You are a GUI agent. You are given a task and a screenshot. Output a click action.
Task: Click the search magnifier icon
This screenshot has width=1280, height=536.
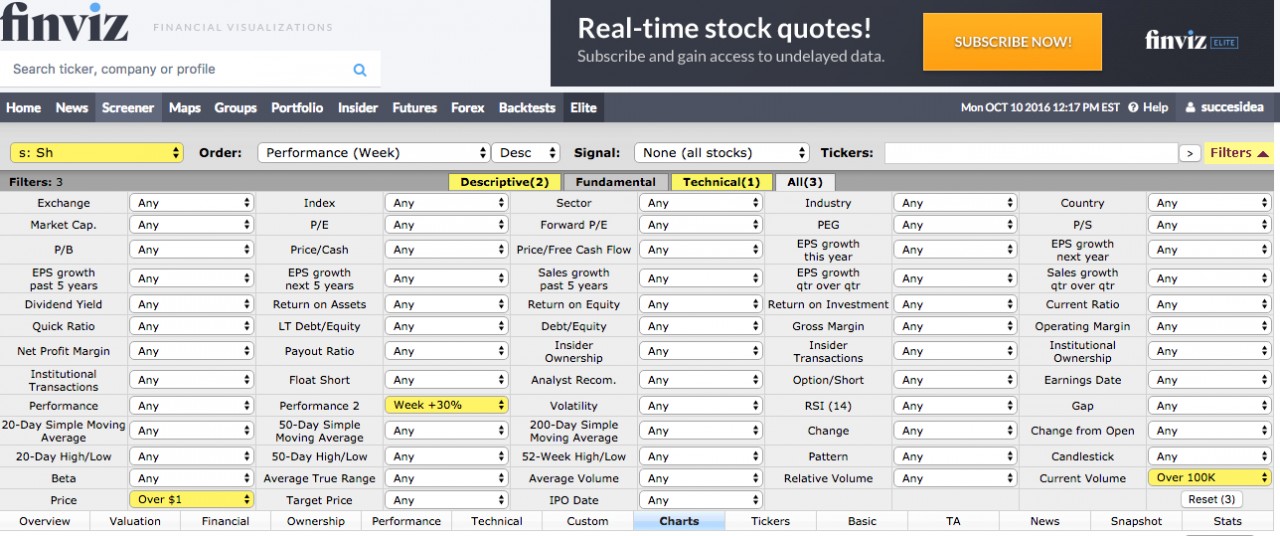pyautogui.click(x=360, y=70)
